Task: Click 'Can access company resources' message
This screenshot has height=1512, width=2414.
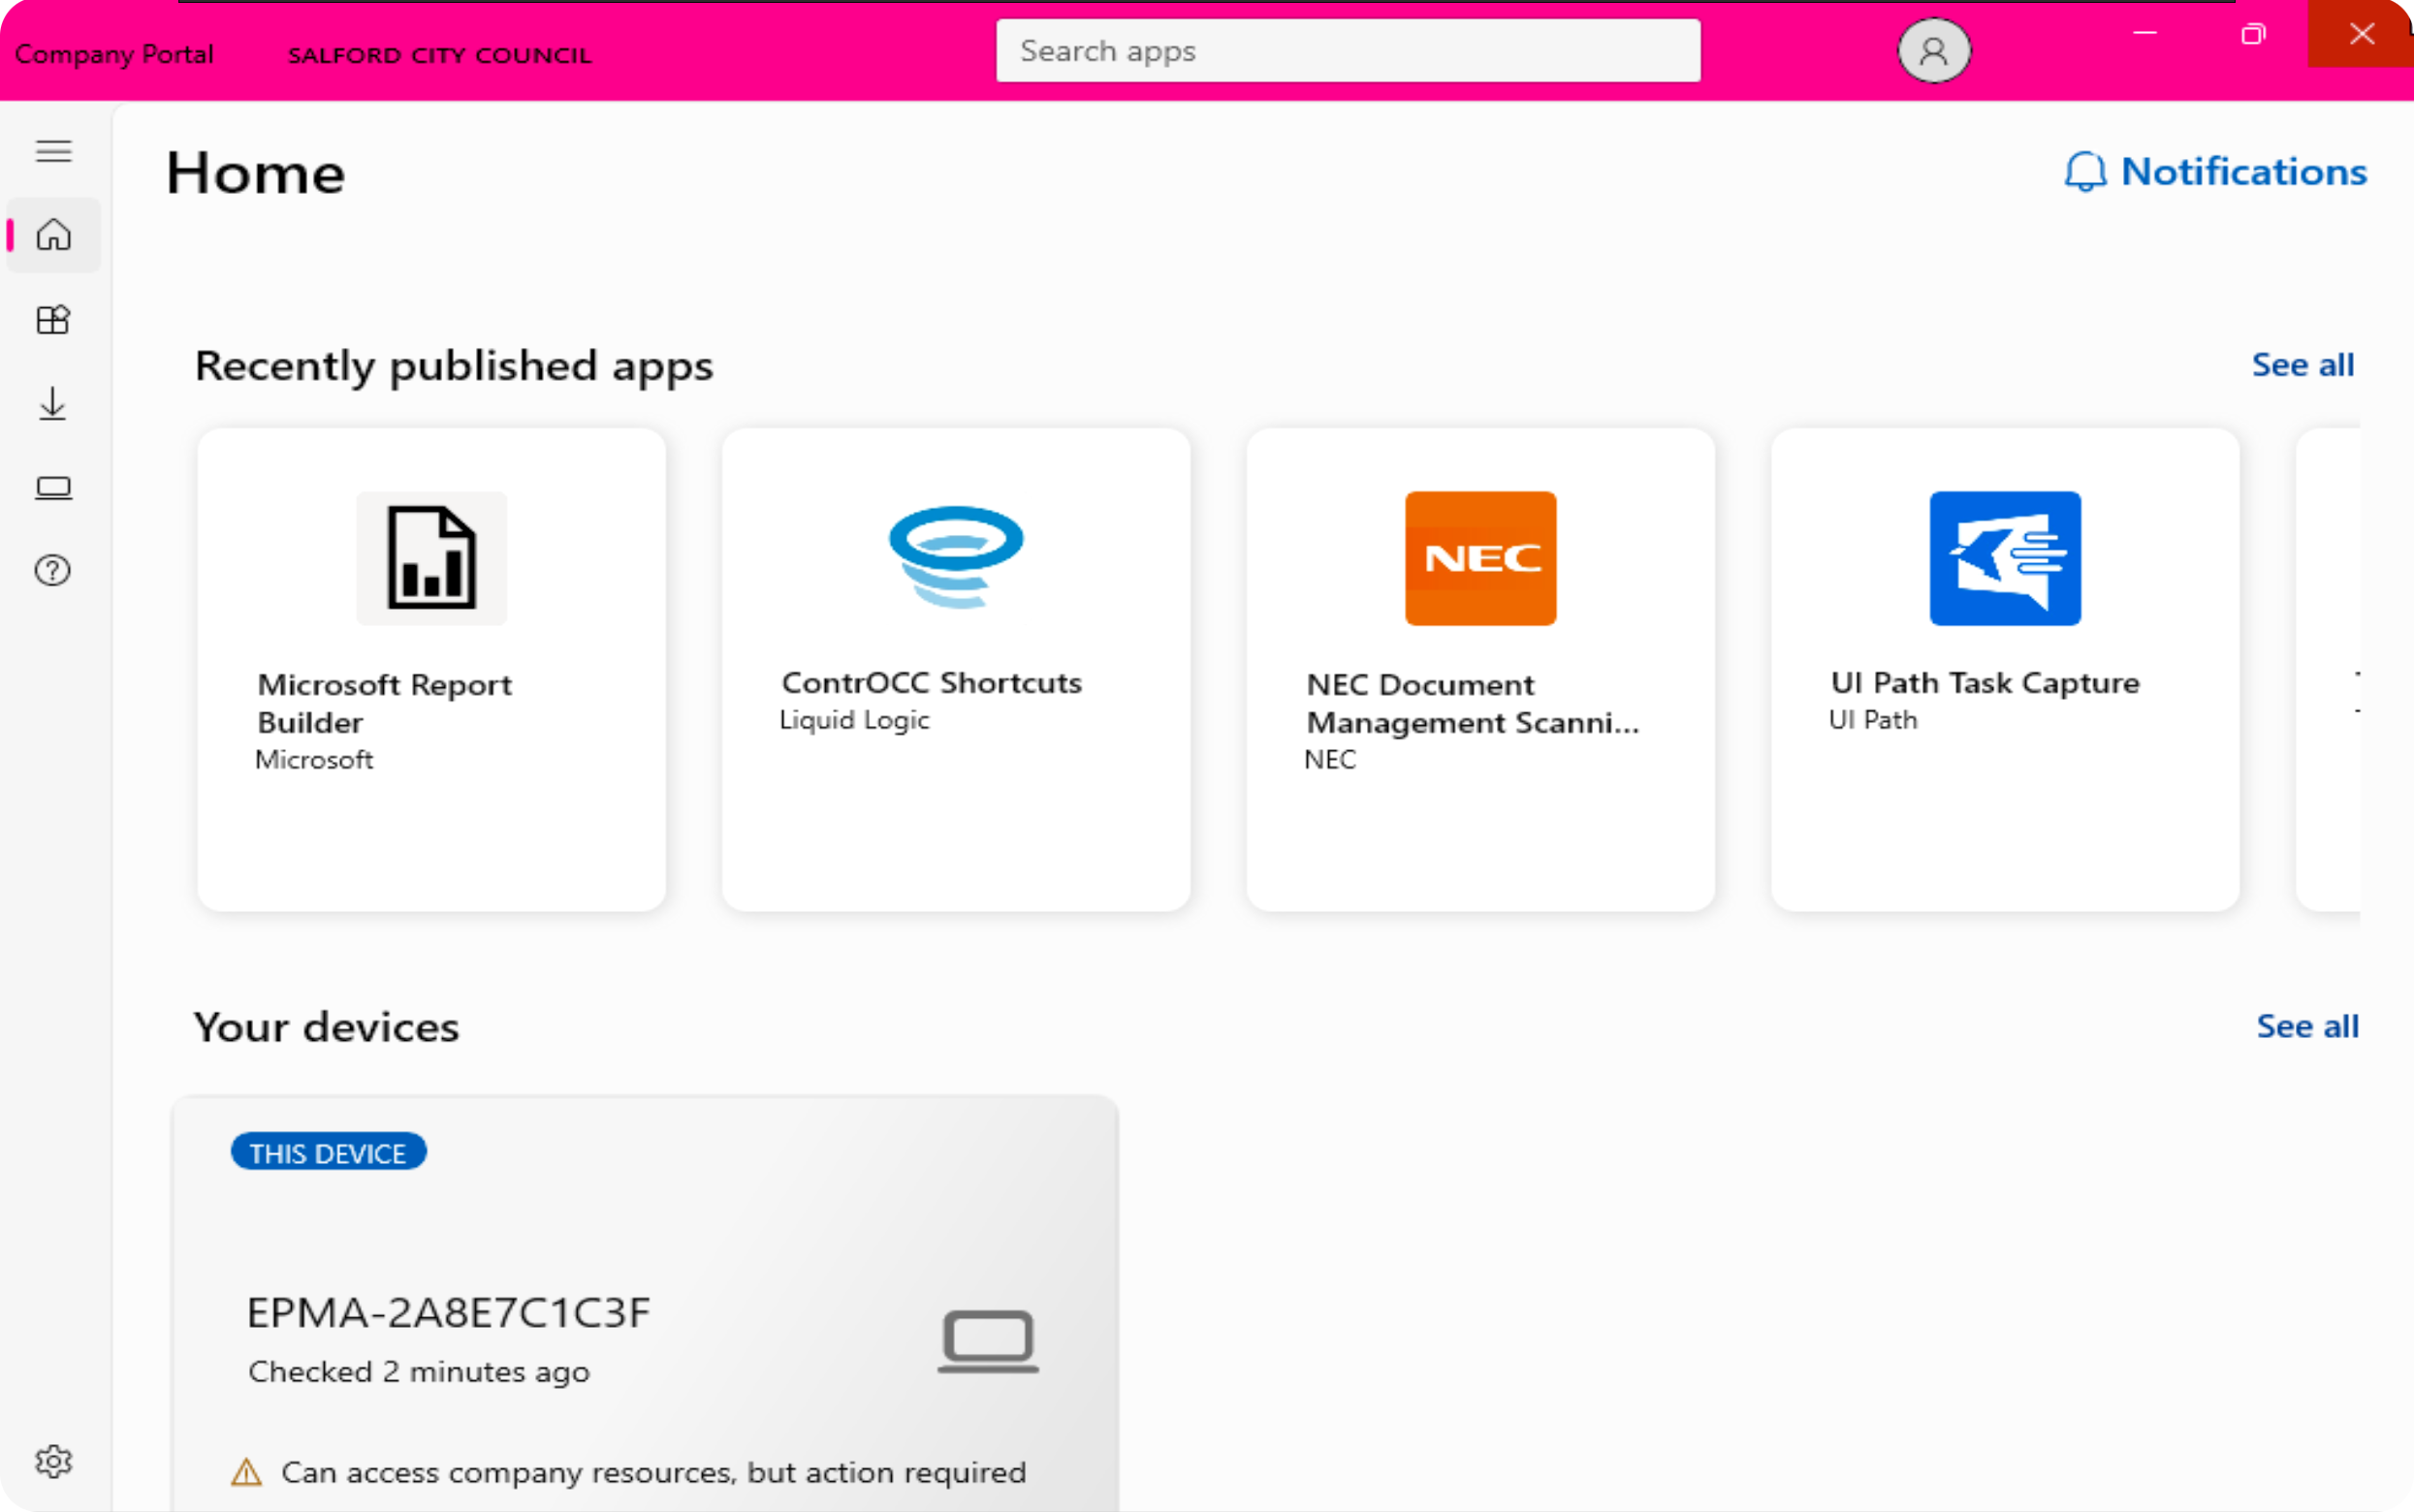Action: click(653, 1472)
